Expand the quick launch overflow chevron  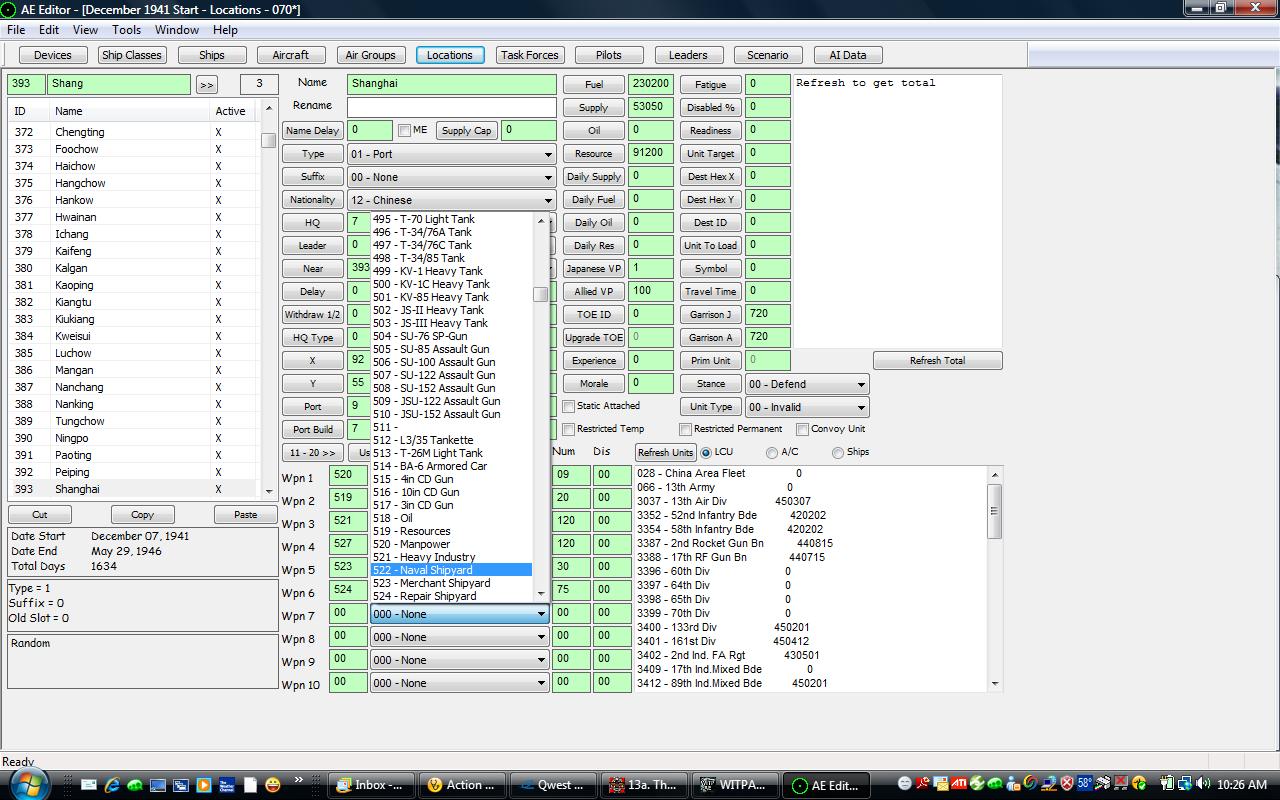pos(298,780)
